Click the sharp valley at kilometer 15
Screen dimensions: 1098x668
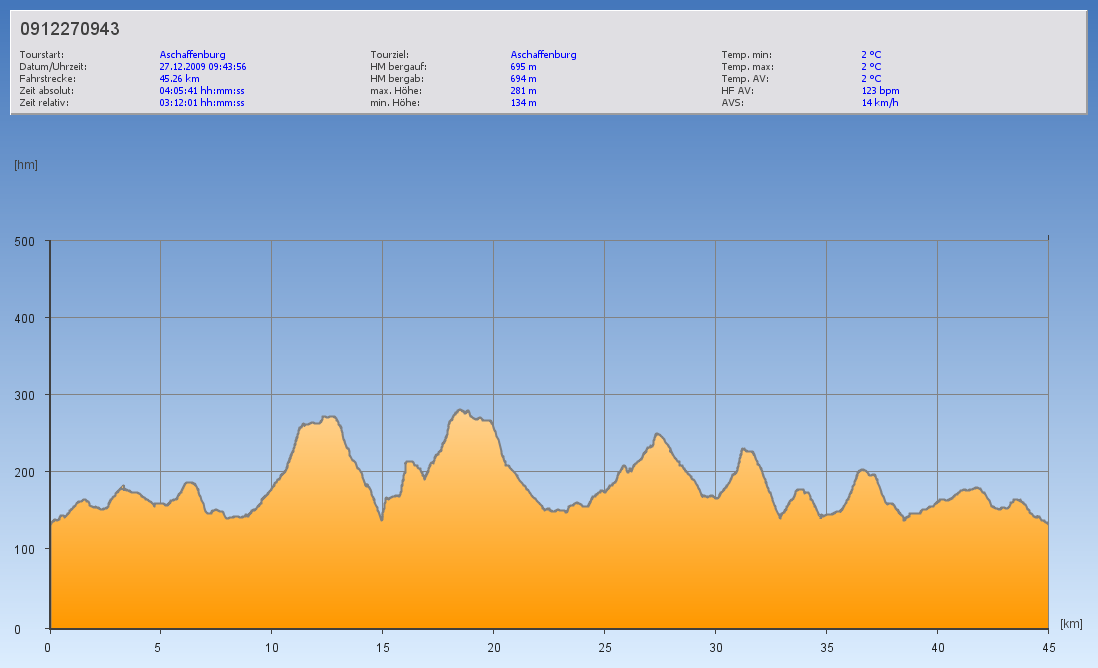coord(381,519)
